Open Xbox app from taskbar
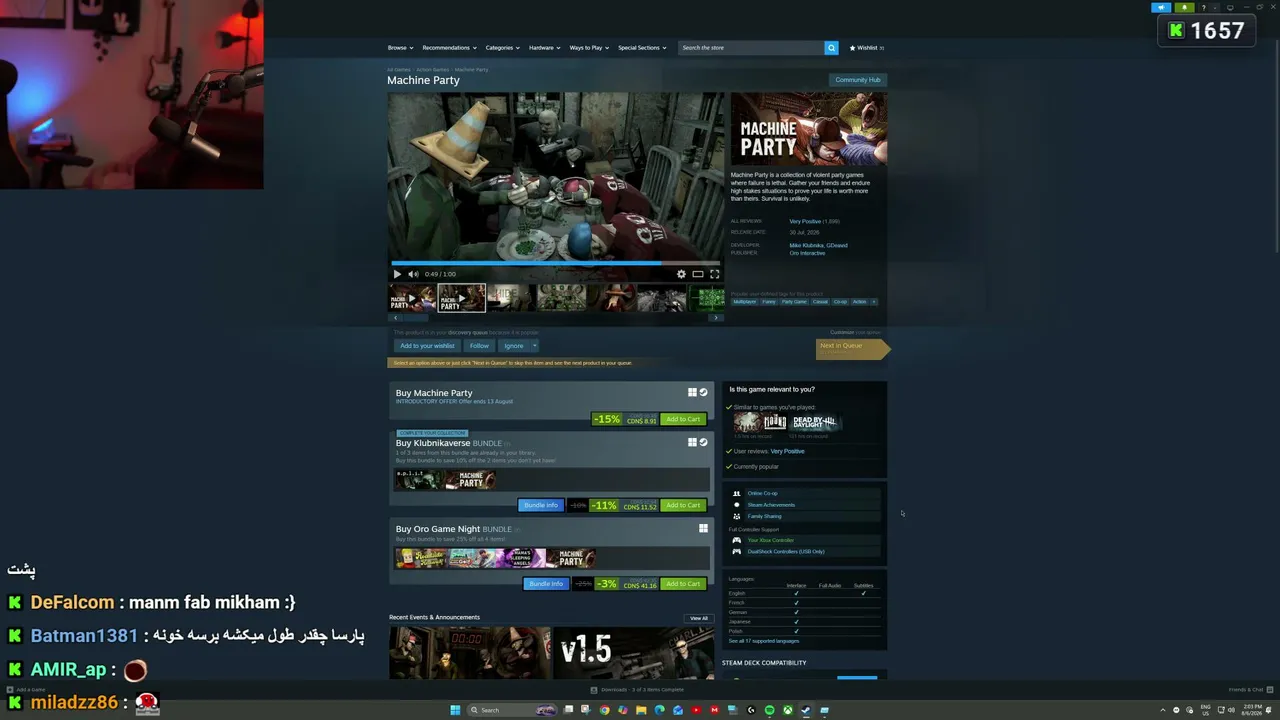The width and height of the screenshot is (1280, 720). tap(788, 710)
